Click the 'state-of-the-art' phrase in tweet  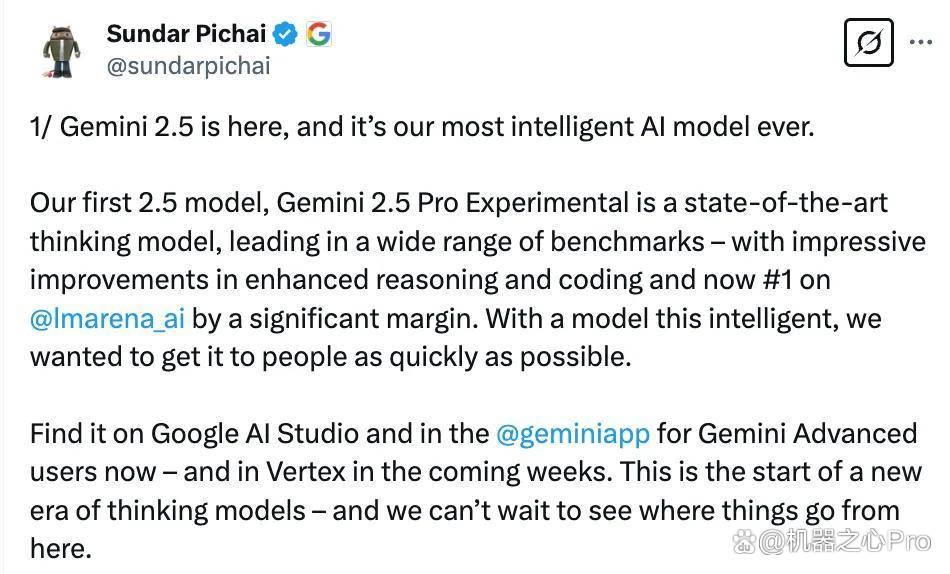(x=786, y=203)
